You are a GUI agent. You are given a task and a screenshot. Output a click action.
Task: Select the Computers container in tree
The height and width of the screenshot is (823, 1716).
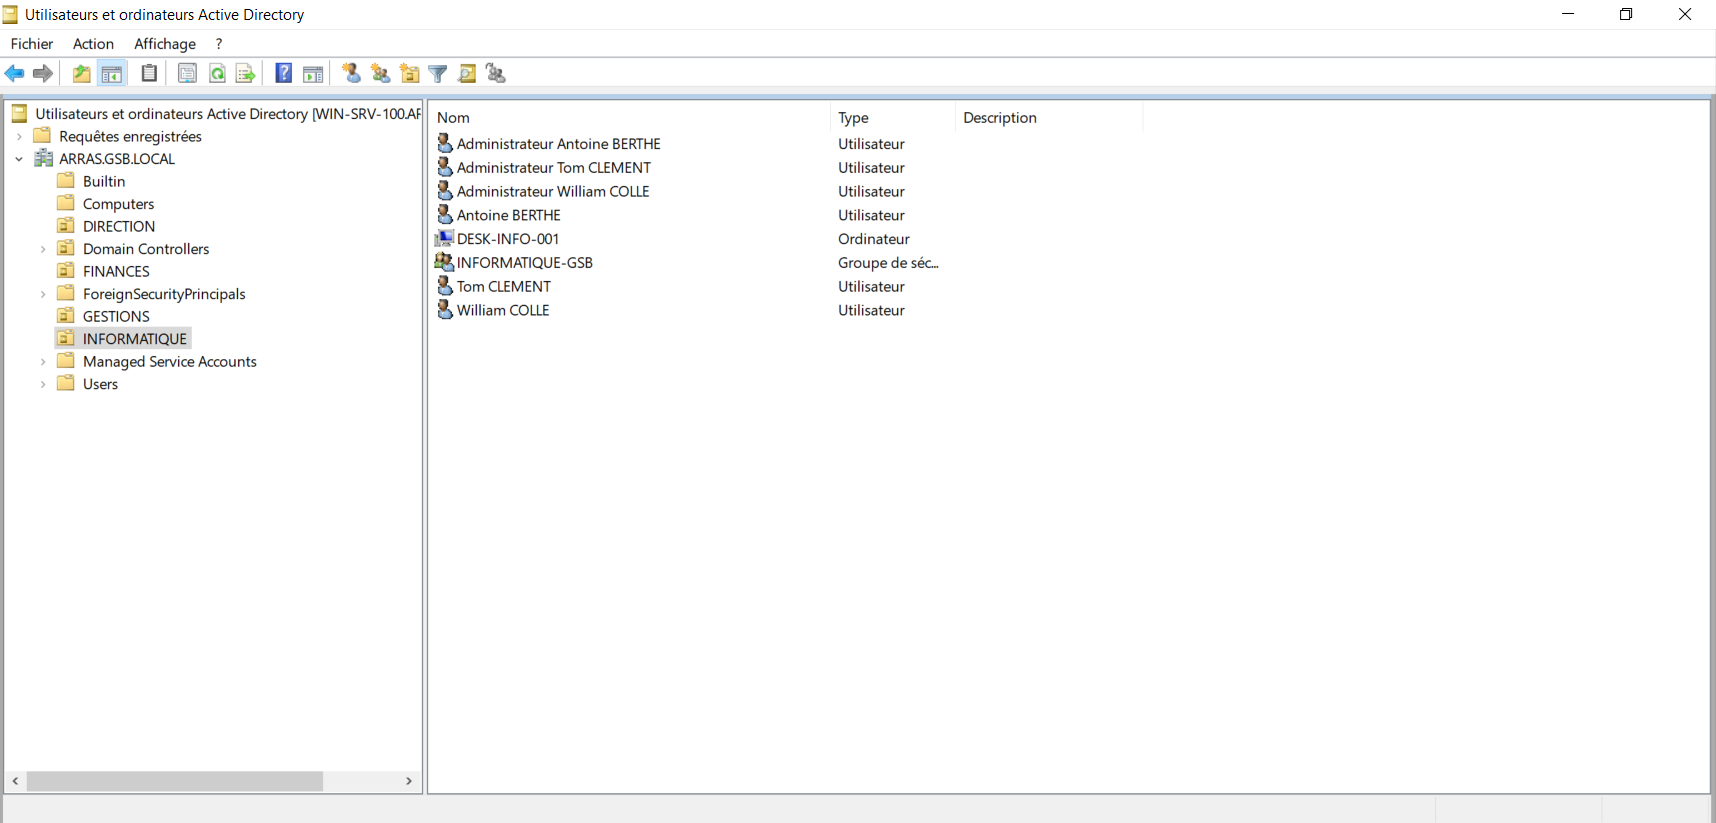[x=118, y=204]
